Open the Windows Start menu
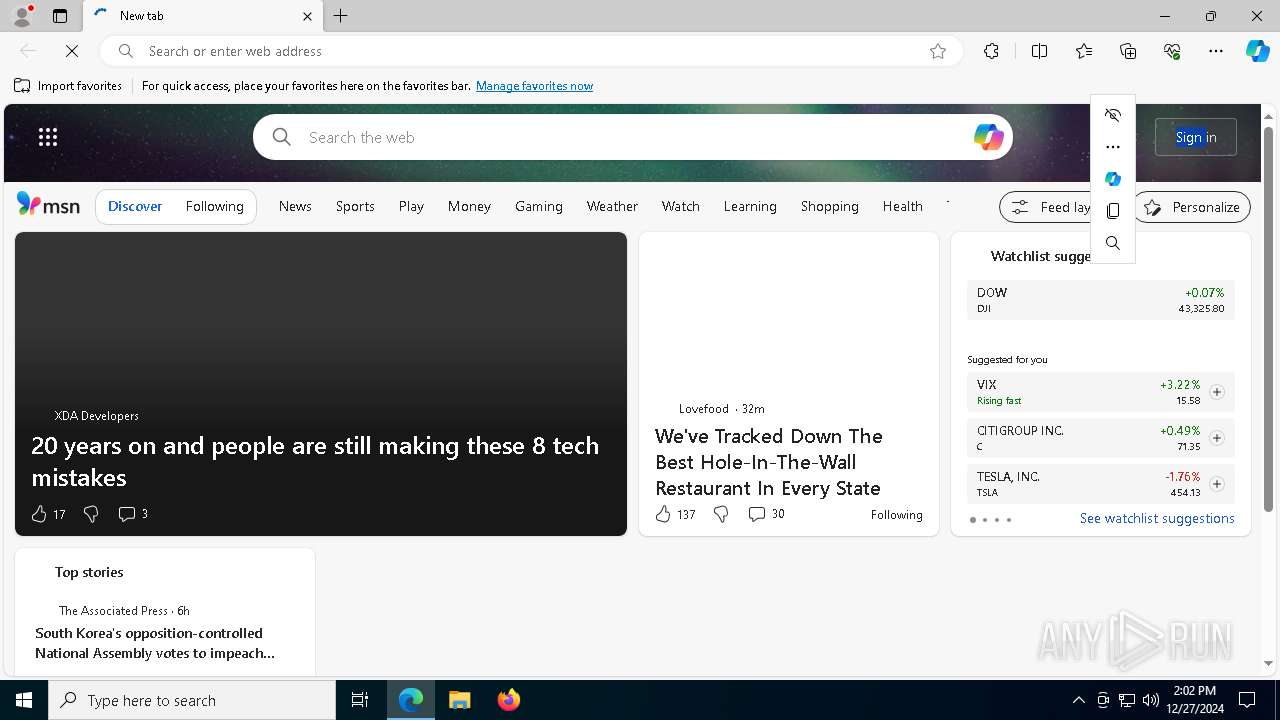Screen dimensions: 1280x720 click(x=24, y=700)
